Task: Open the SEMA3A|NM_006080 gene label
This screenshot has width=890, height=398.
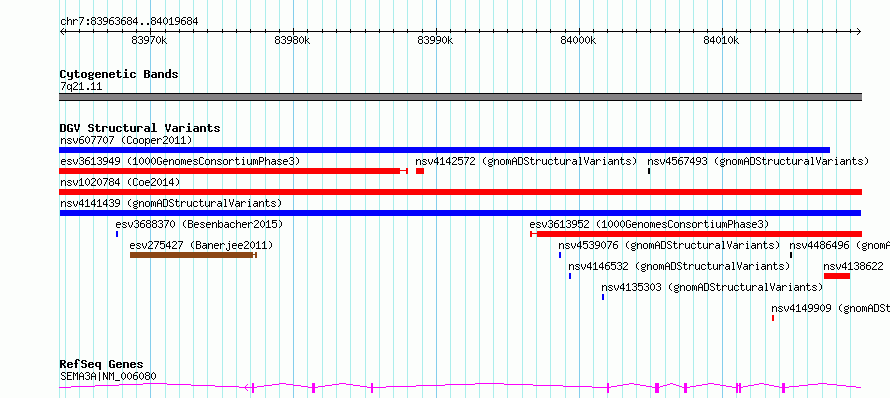Action: pos(108,376)
